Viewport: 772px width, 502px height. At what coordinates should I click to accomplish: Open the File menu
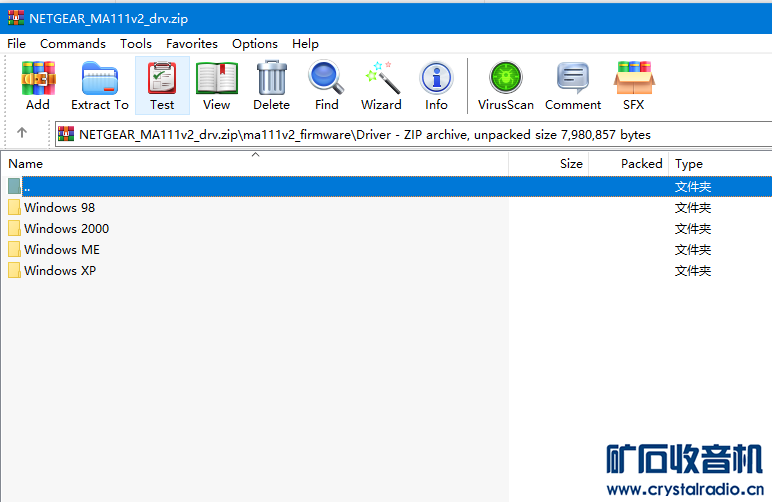pyautogui.click(x=16, y=44)
